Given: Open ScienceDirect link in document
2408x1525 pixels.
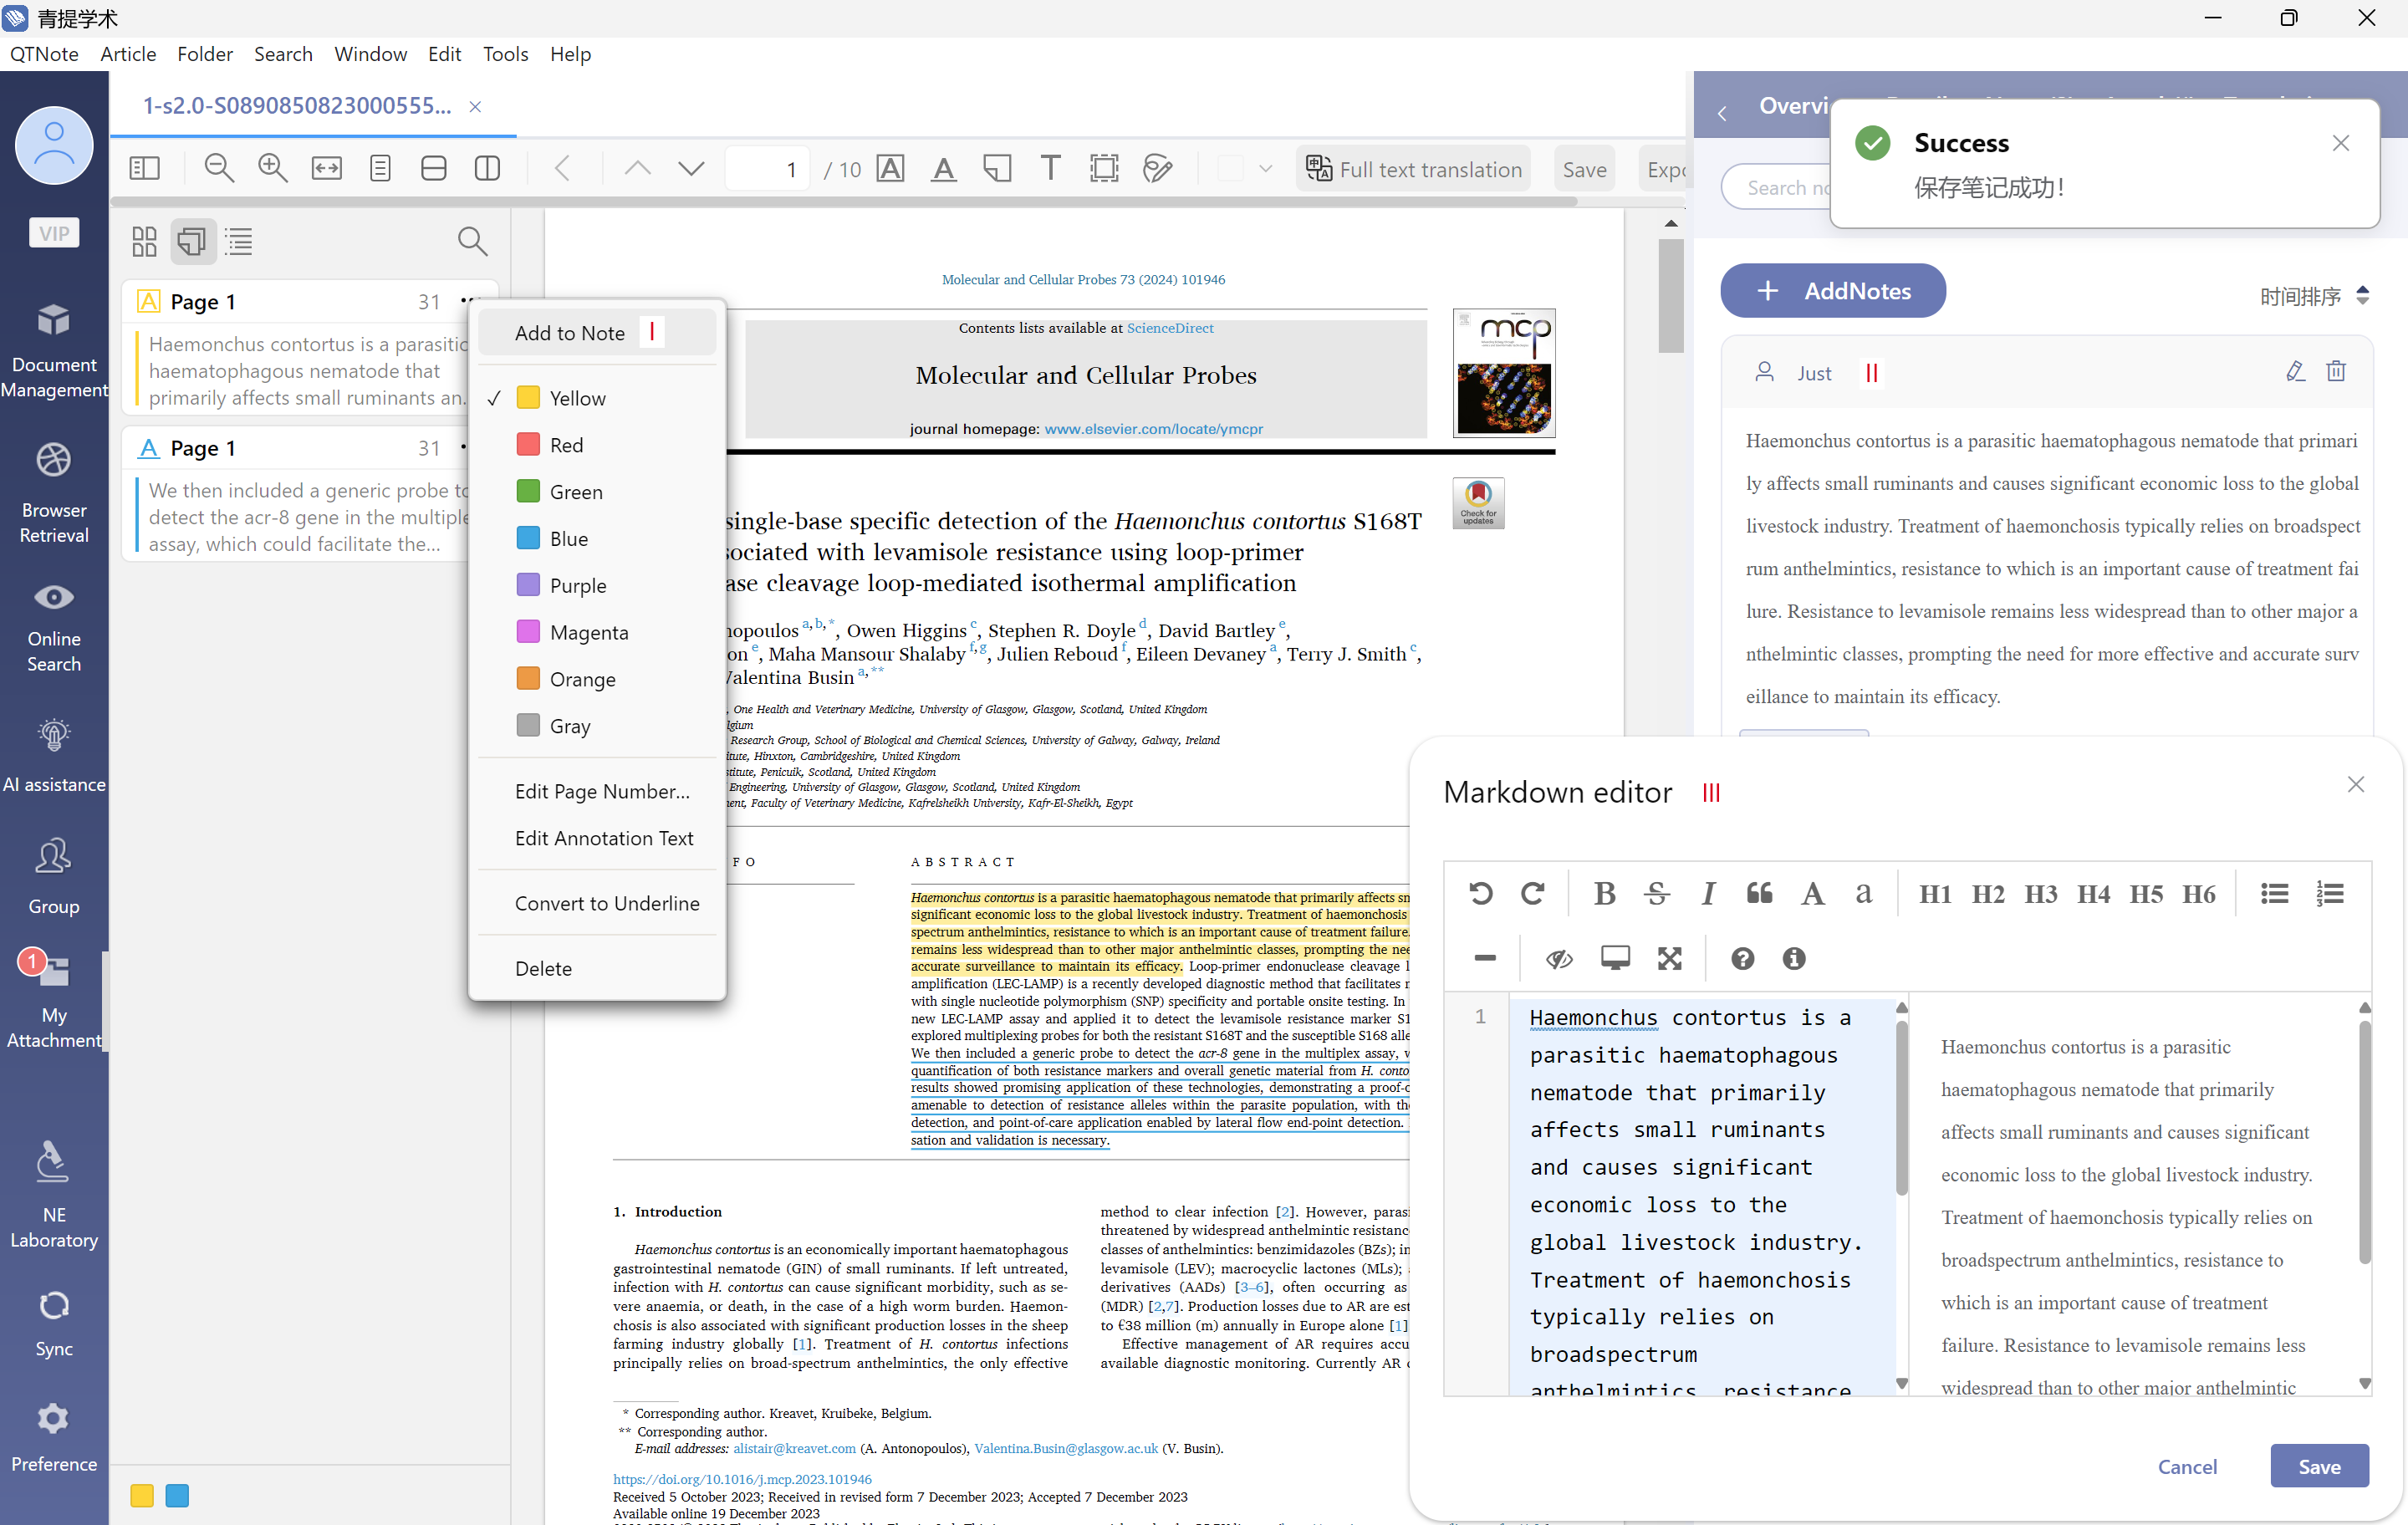Looking at the screenshot, I should 1170,328.
